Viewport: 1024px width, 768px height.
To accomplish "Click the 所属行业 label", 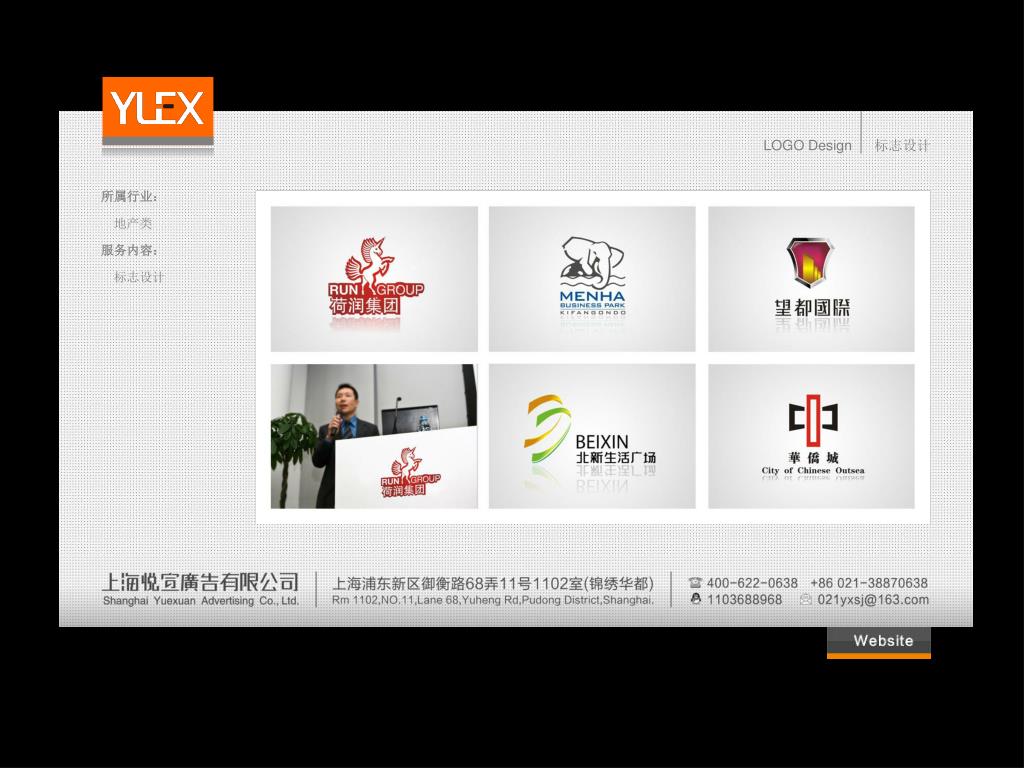I will pyautogui.click(x=129, y=197).
